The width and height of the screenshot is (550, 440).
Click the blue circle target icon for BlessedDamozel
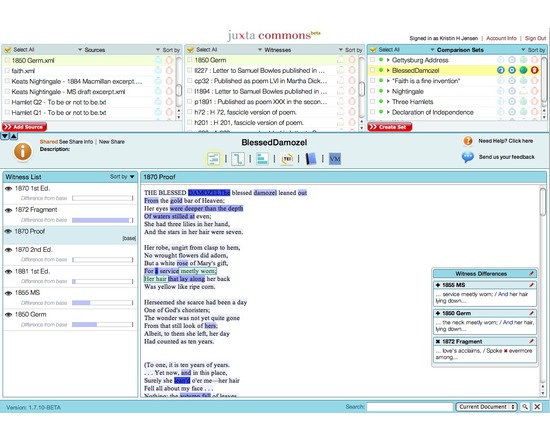512,70
